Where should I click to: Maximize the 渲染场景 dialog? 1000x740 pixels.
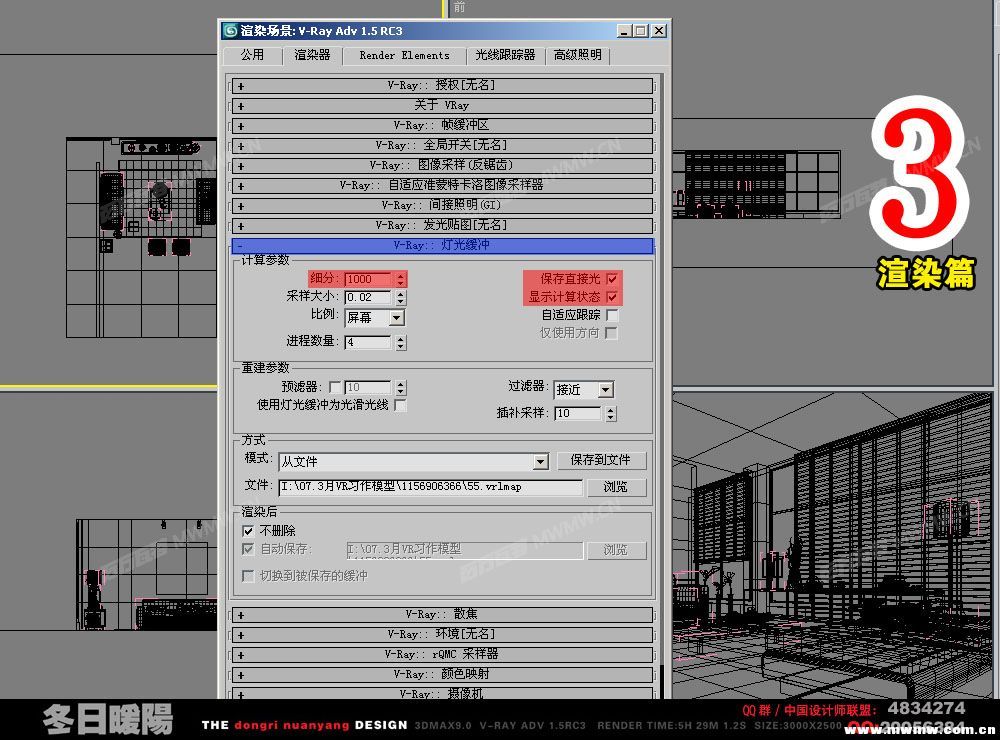click(x=640, y=31)
